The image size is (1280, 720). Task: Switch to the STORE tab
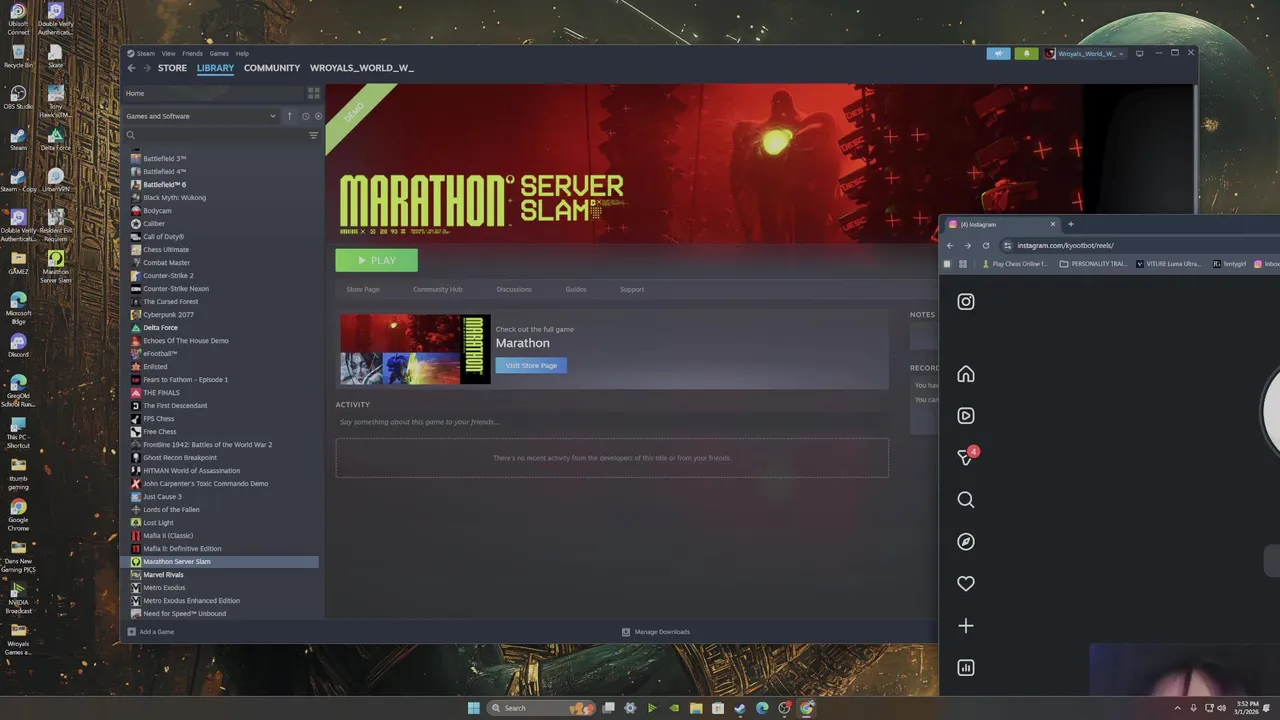[x=172, y=68]
